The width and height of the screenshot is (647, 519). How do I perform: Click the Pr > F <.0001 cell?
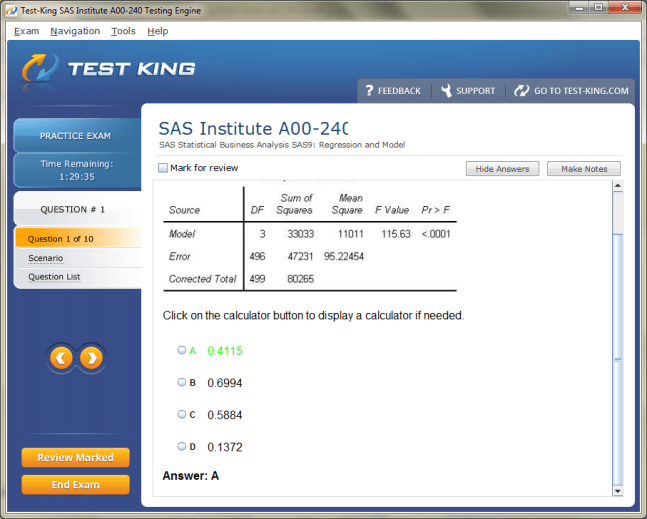pos(436,234)
